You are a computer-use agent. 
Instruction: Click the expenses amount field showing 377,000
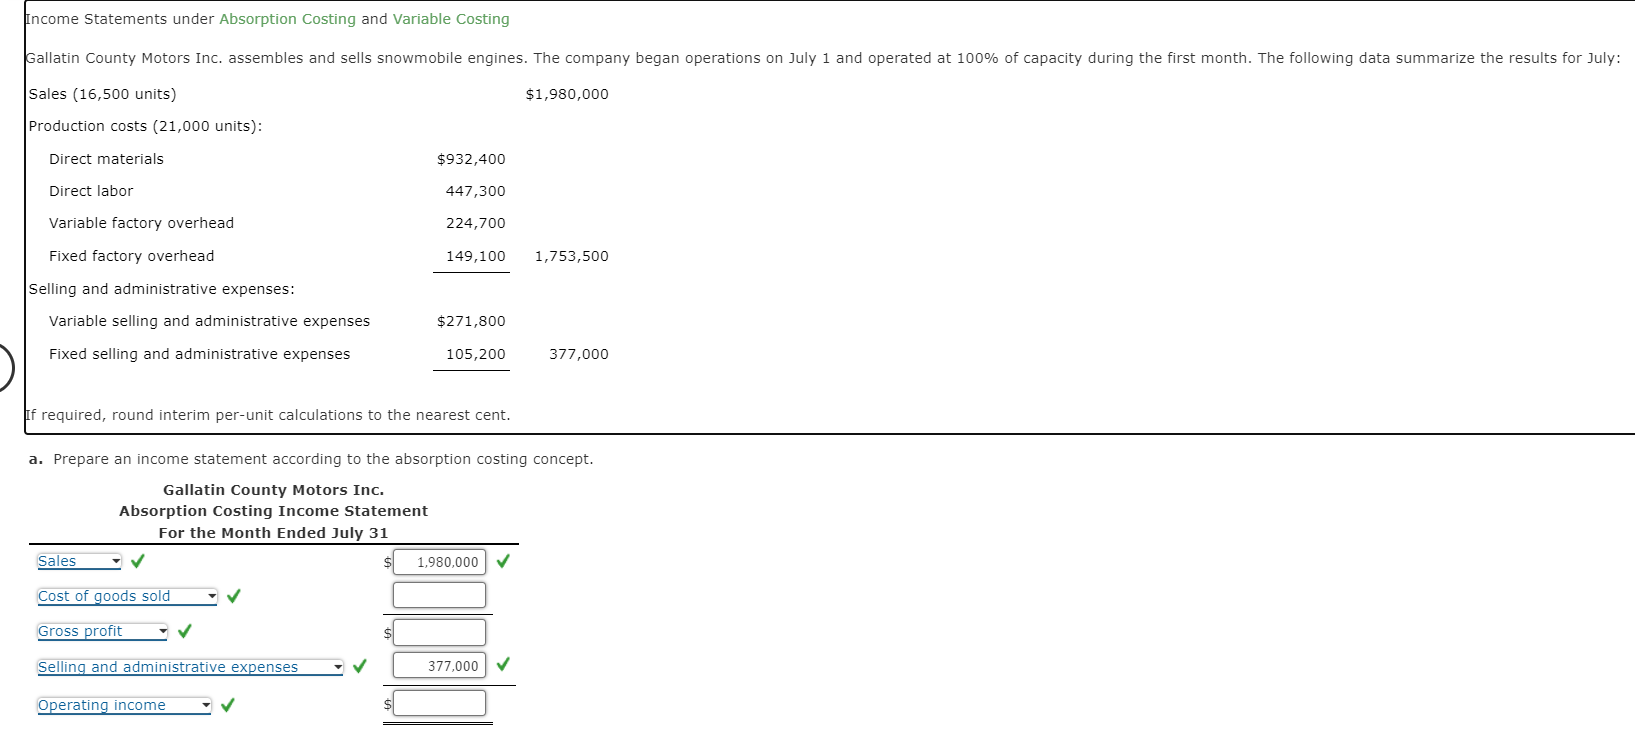coord(439,666)
